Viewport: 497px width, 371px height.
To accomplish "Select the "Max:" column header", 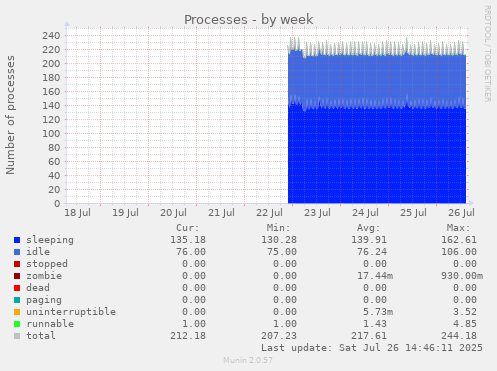I will click(459, 228).
